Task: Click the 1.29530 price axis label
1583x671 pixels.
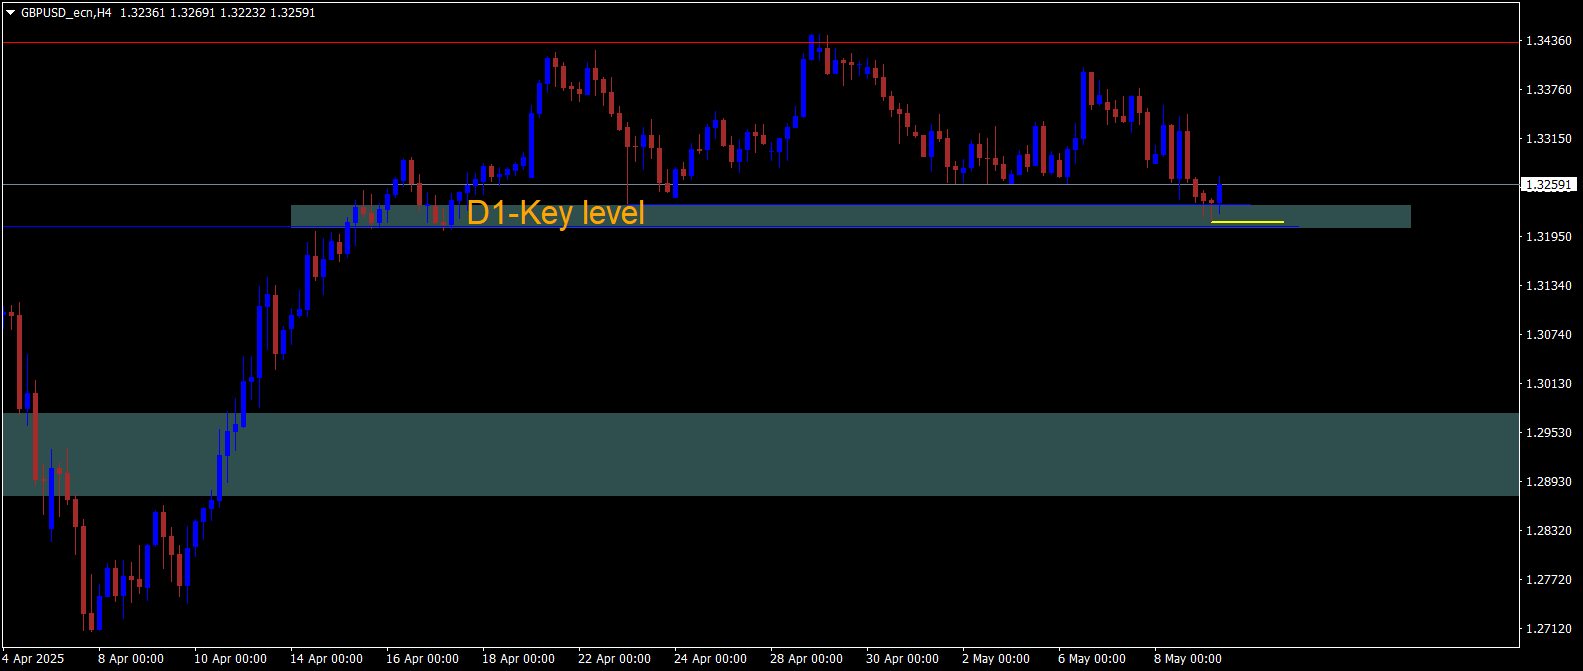Action: [1549, 433]
